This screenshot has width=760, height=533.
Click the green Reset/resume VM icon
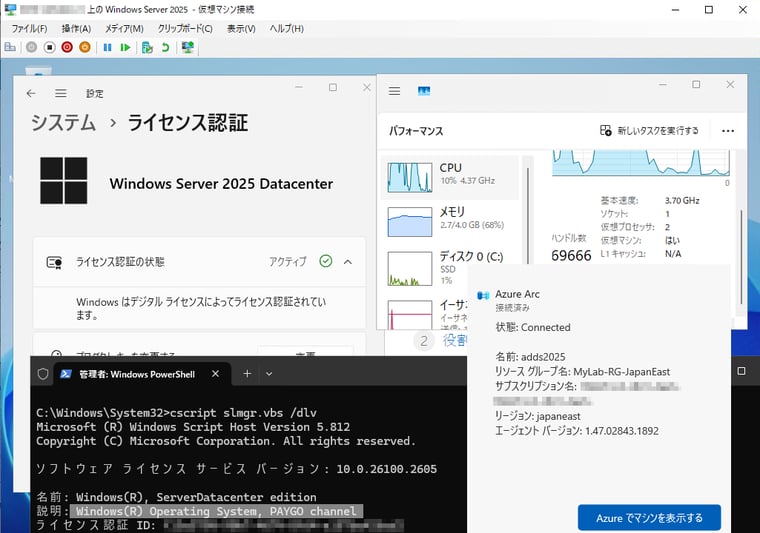pyautogui.click(x=126, y=47)
